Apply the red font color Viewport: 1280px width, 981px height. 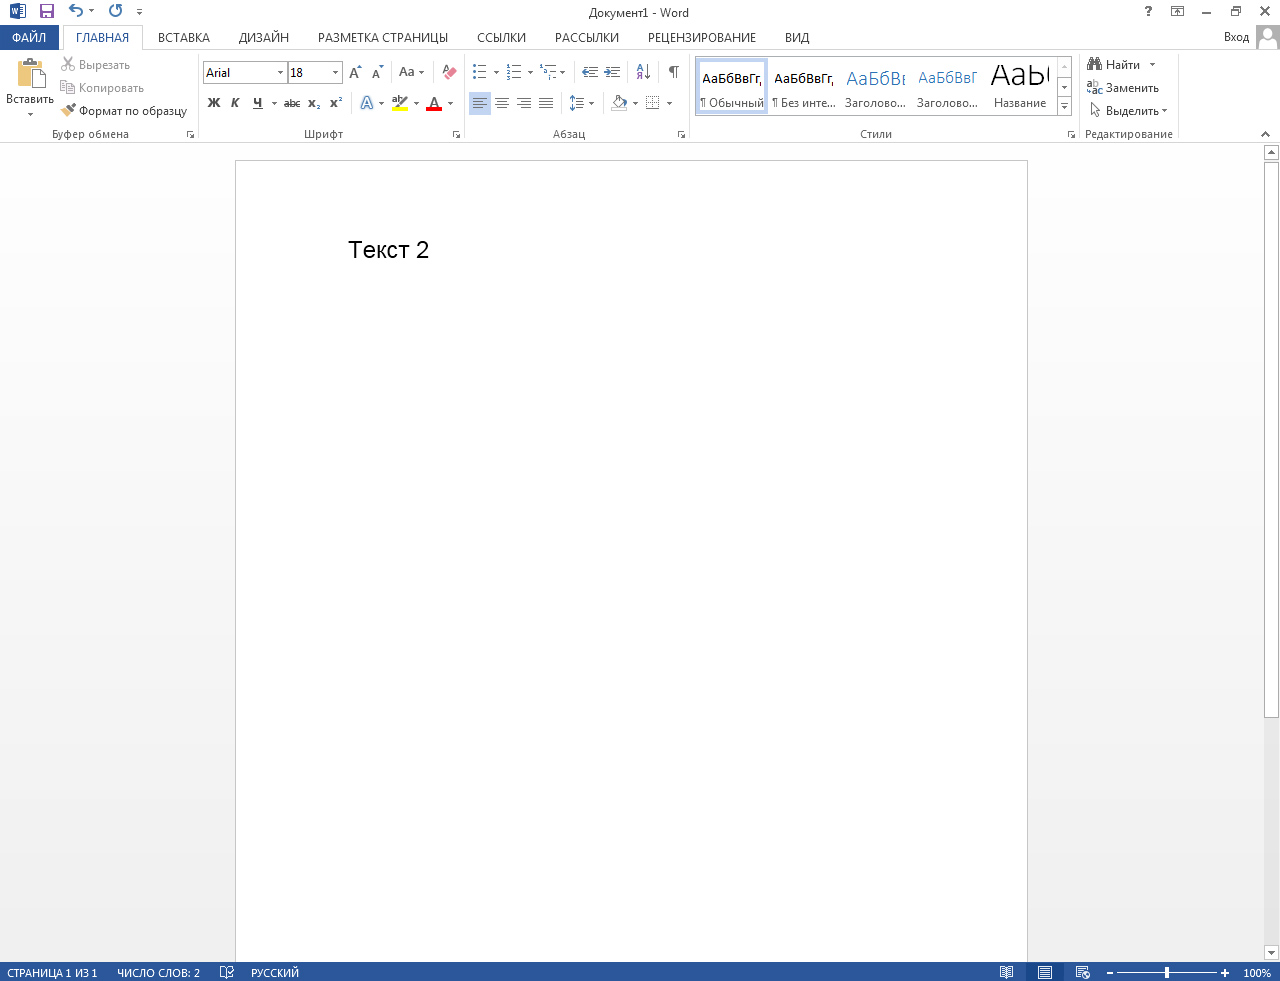(x=434, y=103)
